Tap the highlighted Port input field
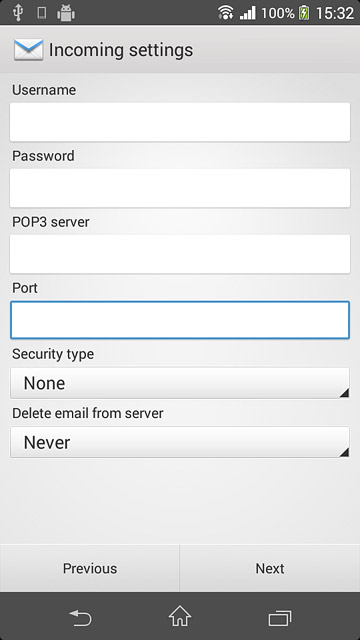This screenshot has width=360, height=640. click(180, 320)
